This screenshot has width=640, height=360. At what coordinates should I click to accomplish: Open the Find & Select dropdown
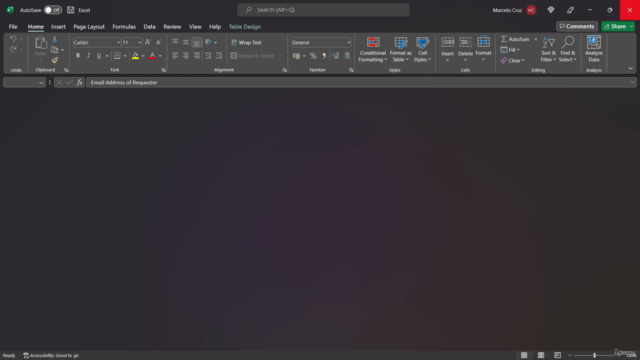click(567, 49)
